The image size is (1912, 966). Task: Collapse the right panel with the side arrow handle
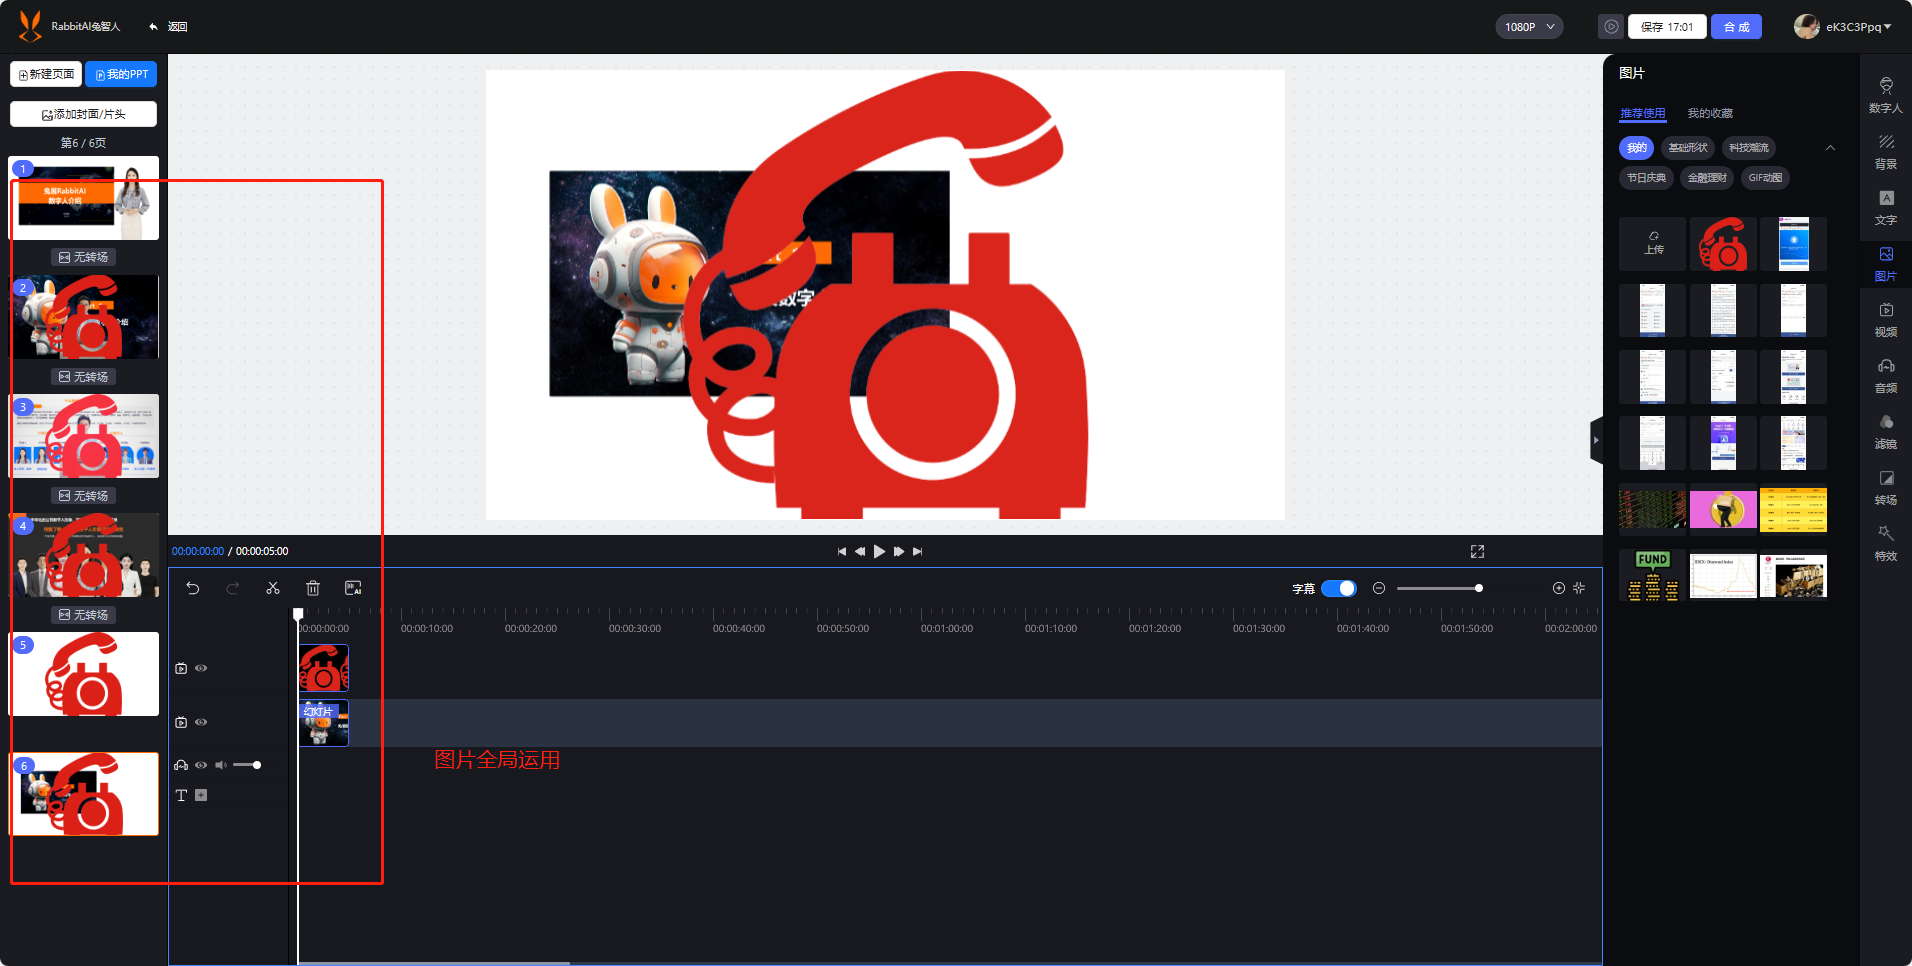tap(1596, 440)
